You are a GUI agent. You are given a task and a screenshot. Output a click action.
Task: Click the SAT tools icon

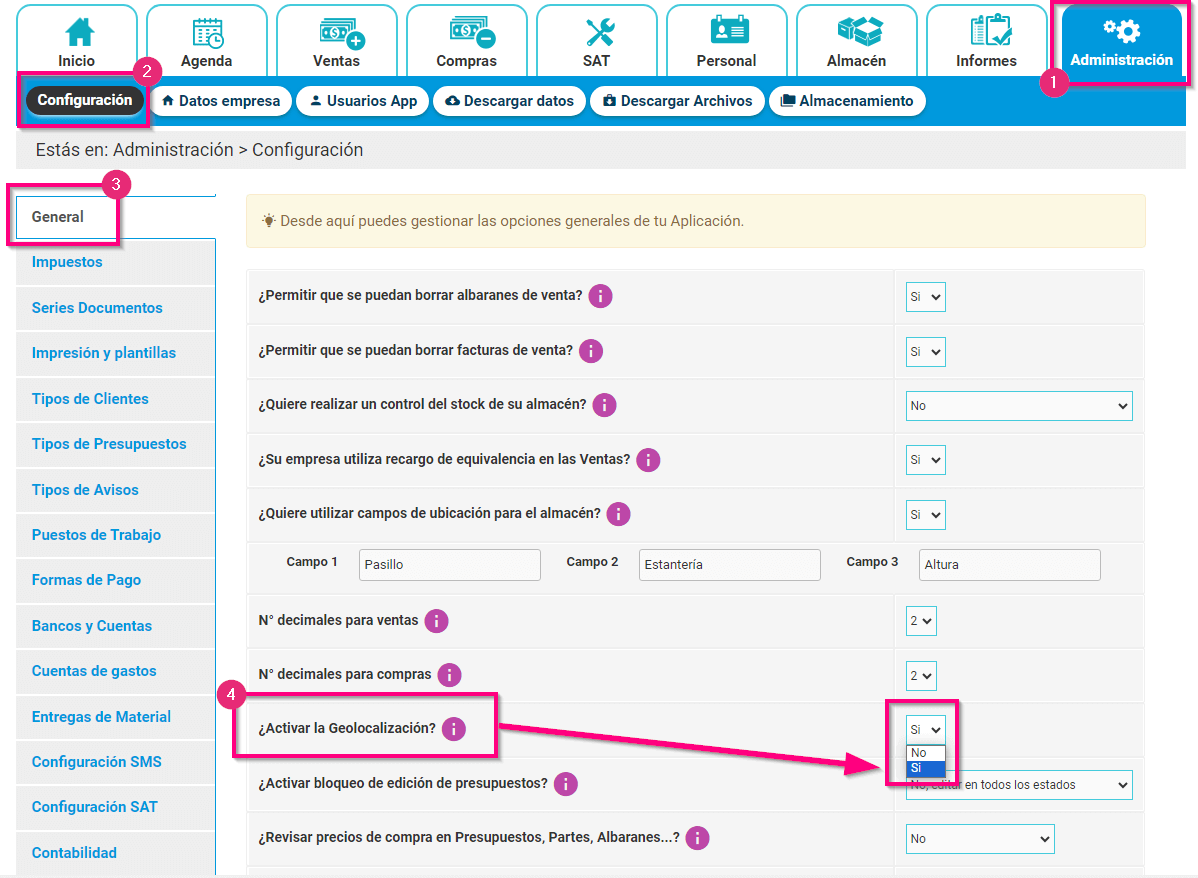point(596,30)
